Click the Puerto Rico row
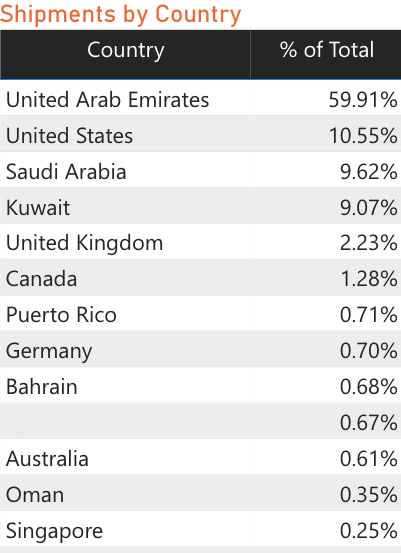Image resolution: width=401 pixels, height=553 pixels. pos(200,315)
